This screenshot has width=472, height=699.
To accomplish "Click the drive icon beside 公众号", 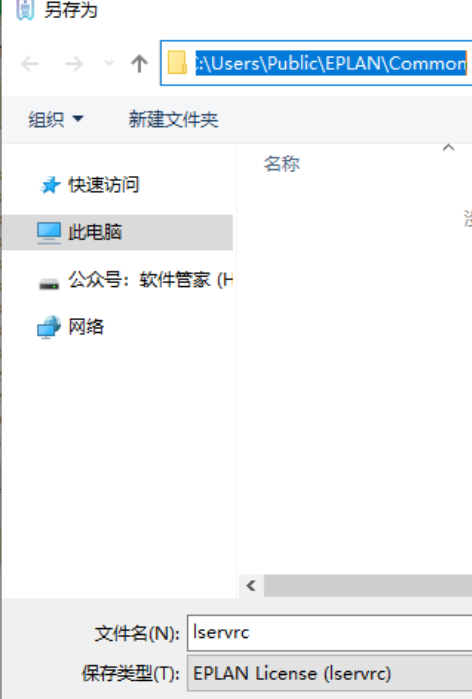I will 49,284.
